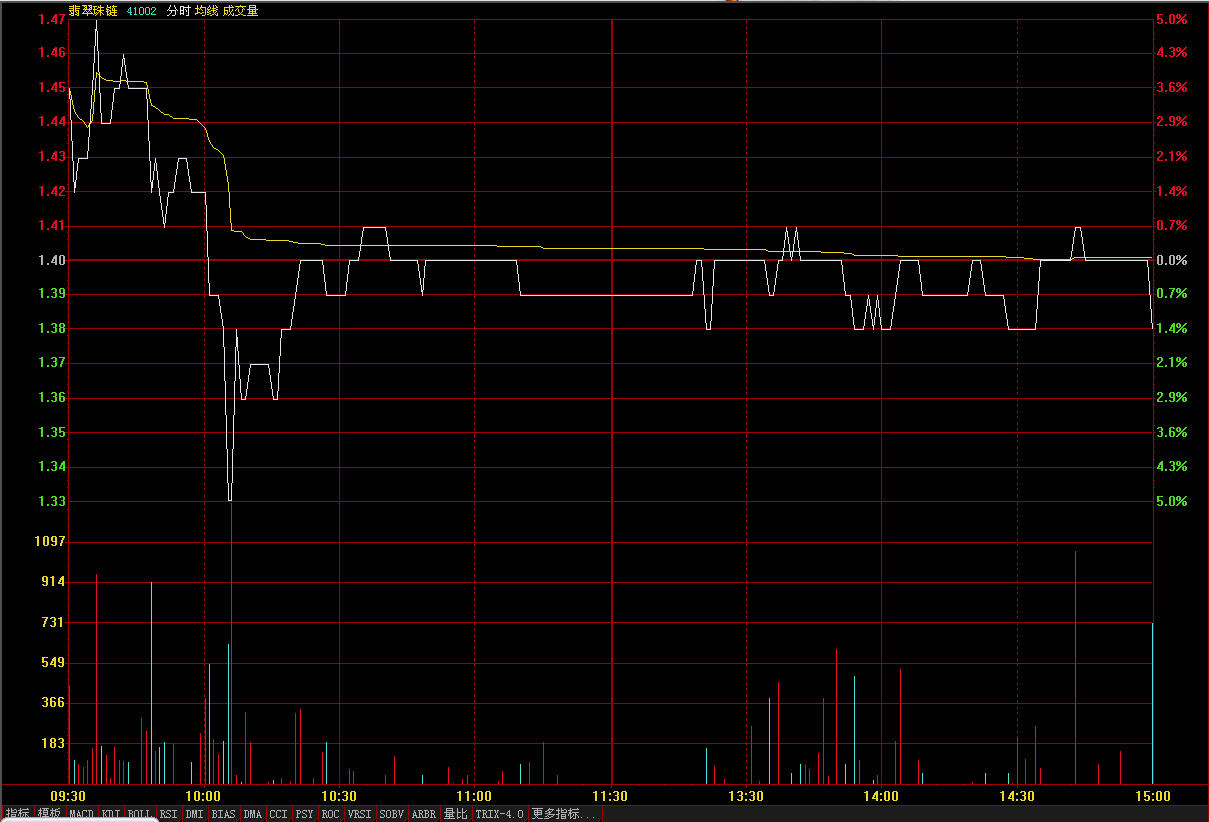This screenshot has height=822, width=1209.
Task: Select the CCI indicator tab
Action: [x=278, y=814]
